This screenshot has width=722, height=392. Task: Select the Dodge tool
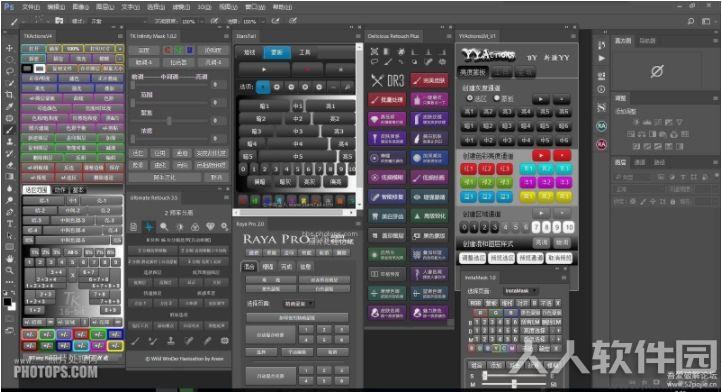point(9,200)
